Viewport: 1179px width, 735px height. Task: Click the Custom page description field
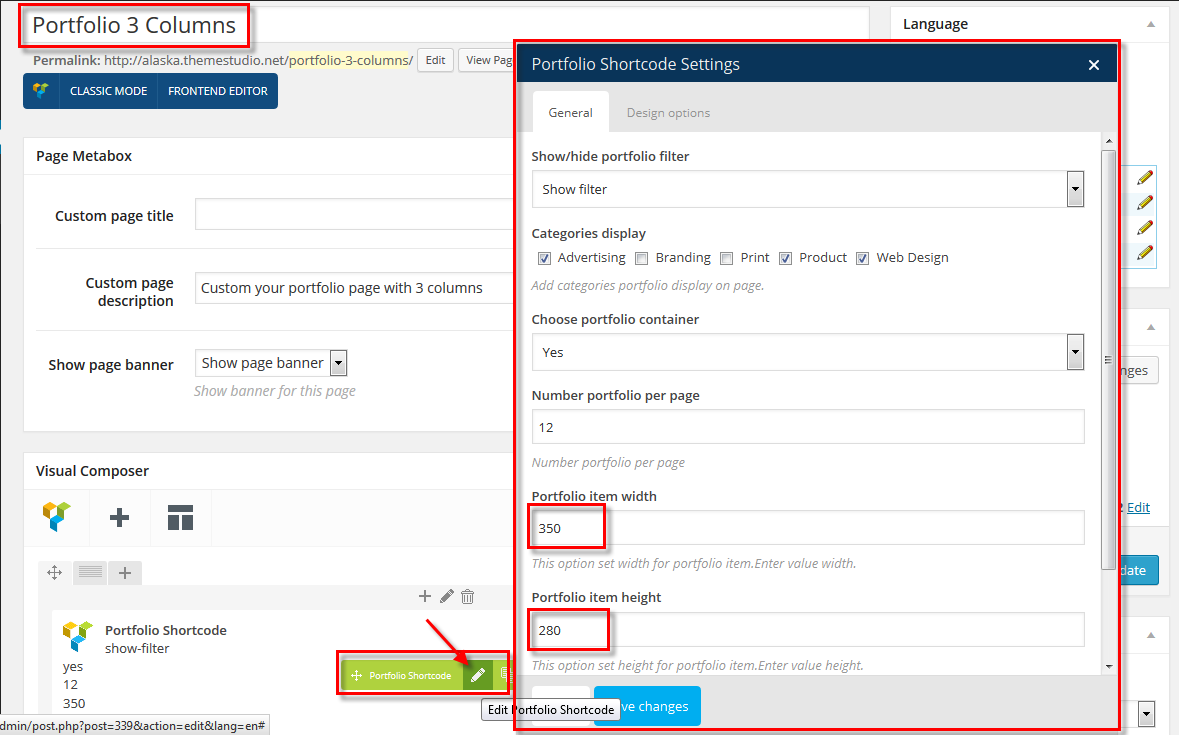pyautogui.click(x=354, y=288)
